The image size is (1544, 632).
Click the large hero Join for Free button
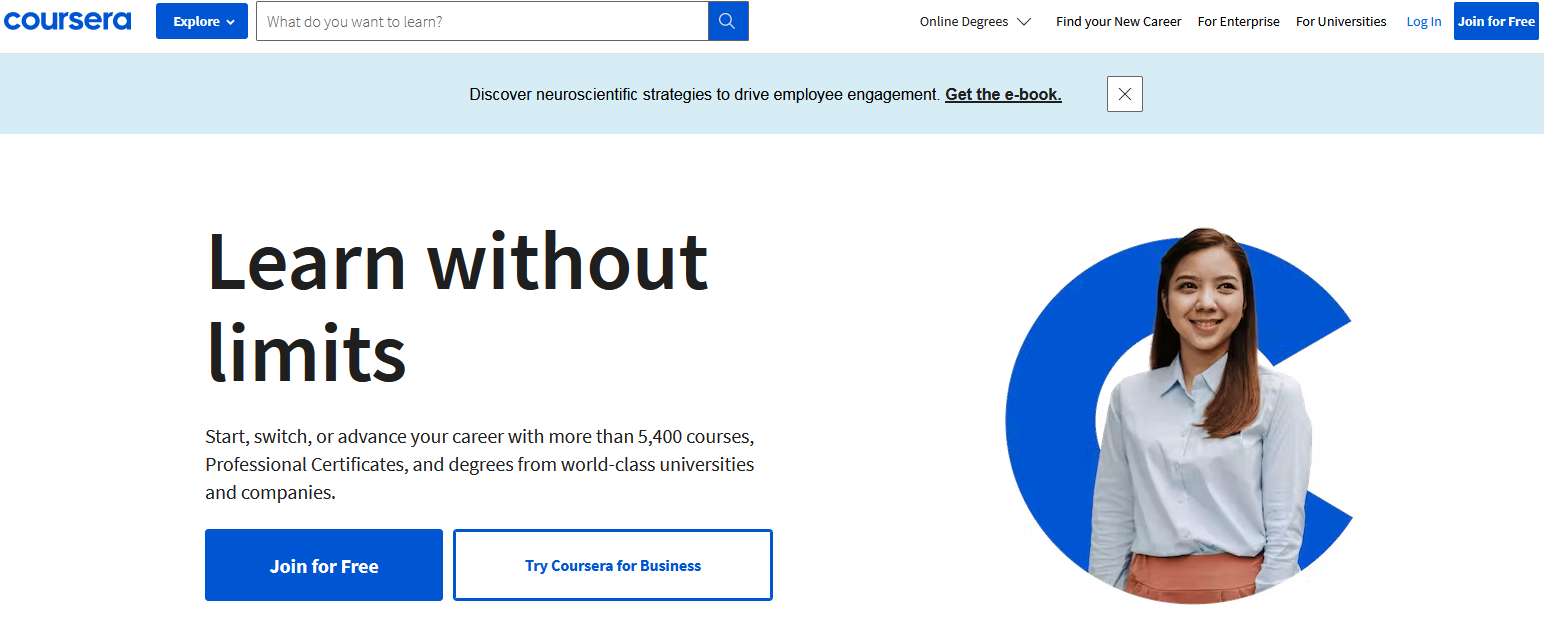pyautogui.click(x=324, y=565)
